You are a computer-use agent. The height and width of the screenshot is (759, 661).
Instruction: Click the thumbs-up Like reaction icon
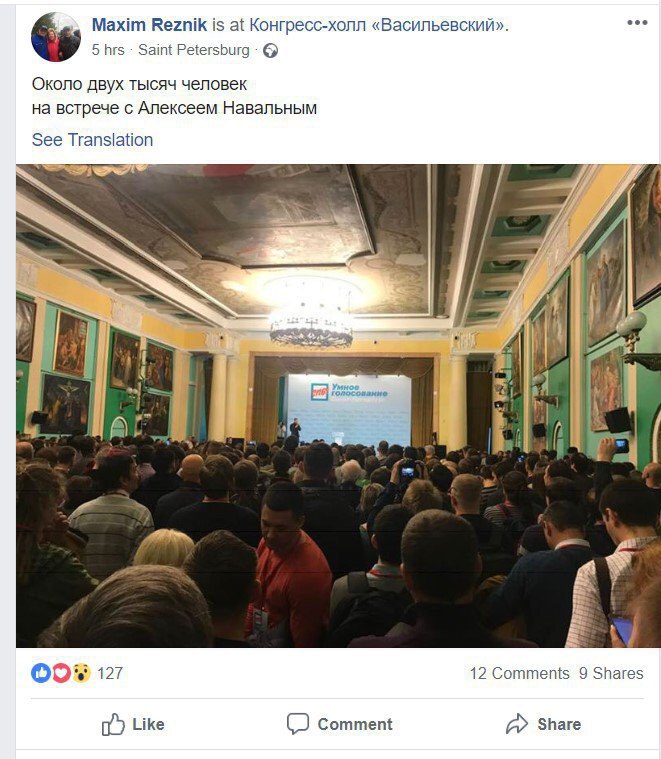[x=41, y=673]
